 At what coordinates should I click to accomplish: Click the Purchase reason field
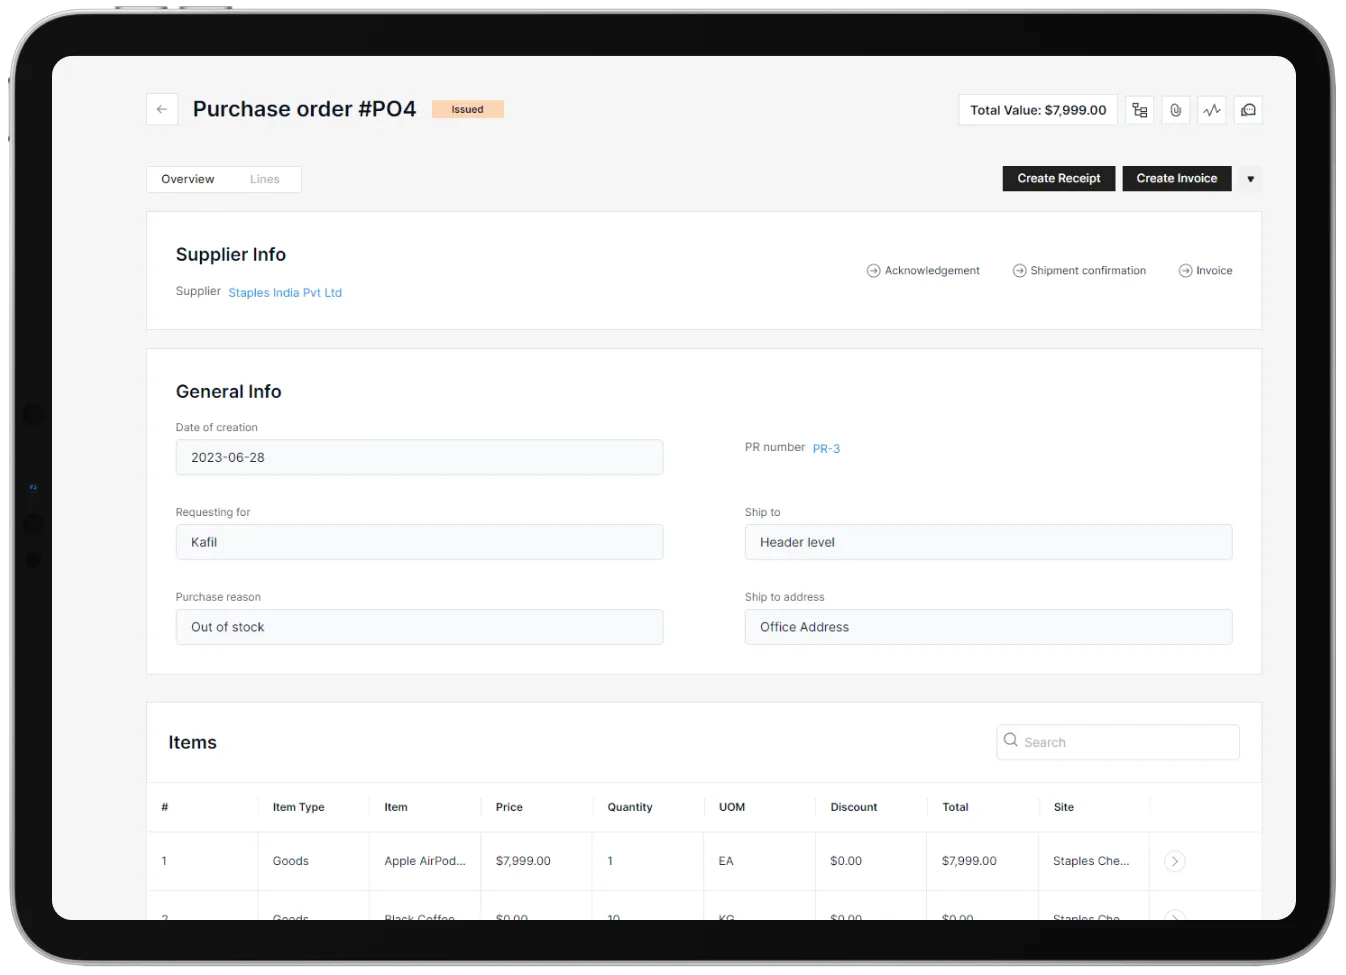[x=419, y=627]
